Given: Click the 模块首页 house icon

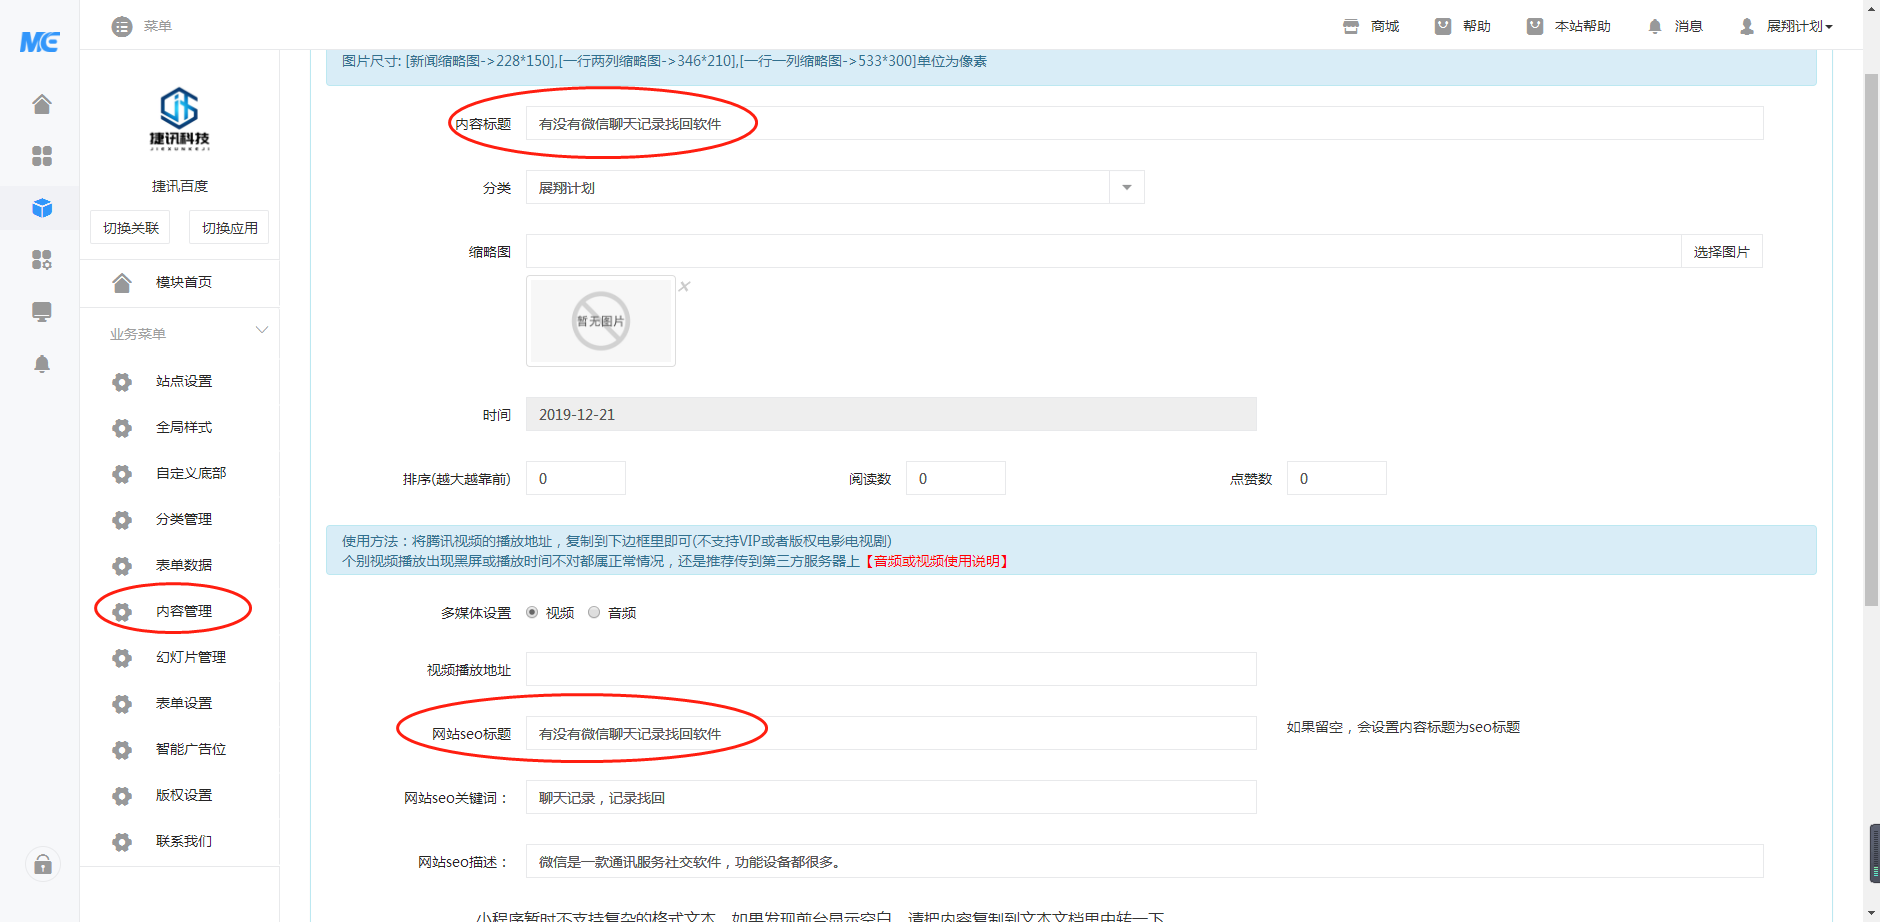Looking at the screenshot, I should [x=122, y=283].
